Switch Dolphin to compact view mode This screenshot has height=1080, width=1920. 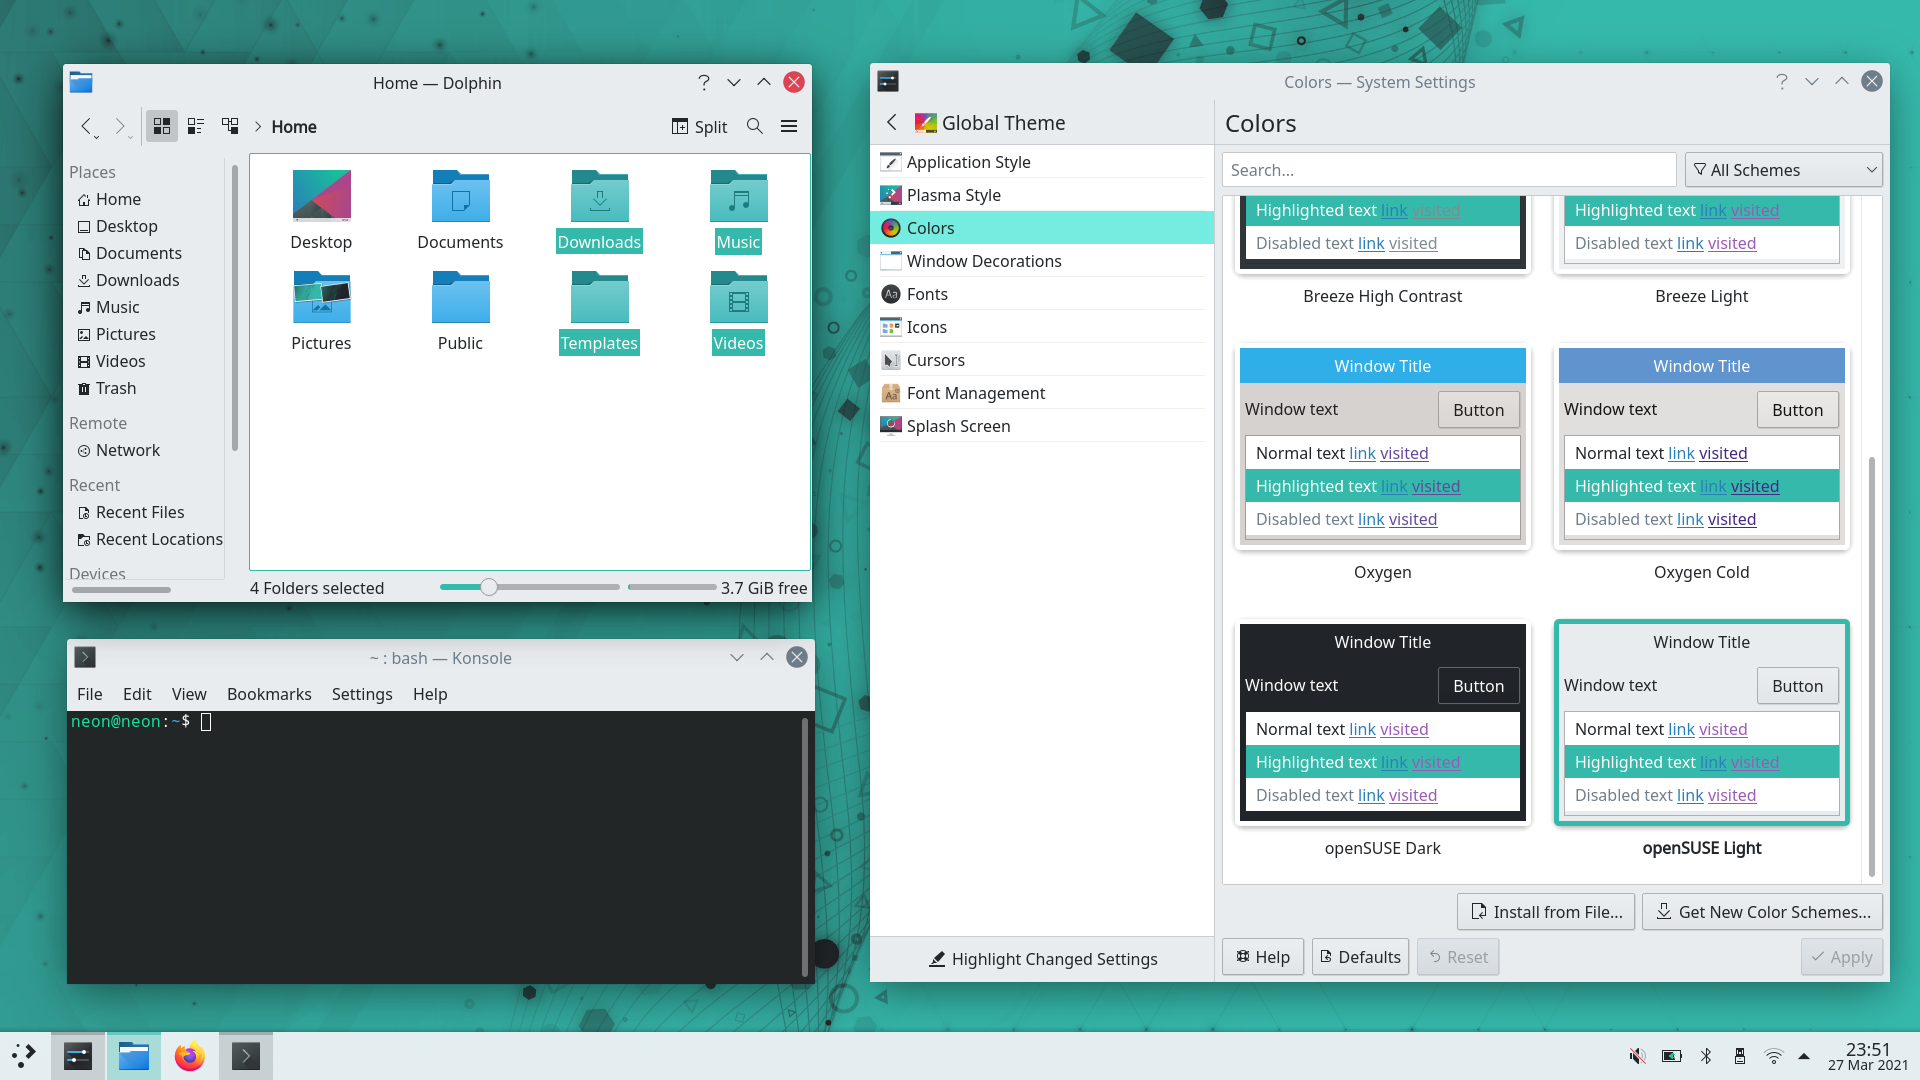coord(196,126)
